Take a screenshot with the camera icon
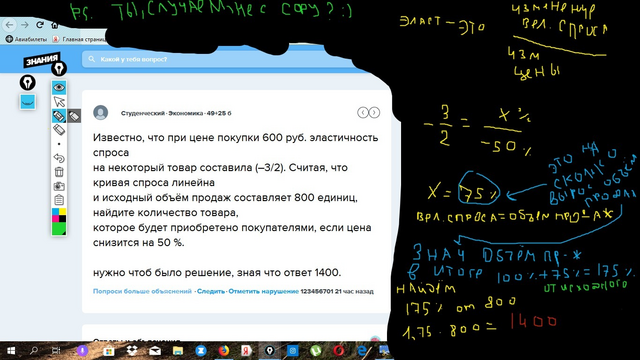Image resolution: width=640 pixels, height=360 pixels. [59, 186]
